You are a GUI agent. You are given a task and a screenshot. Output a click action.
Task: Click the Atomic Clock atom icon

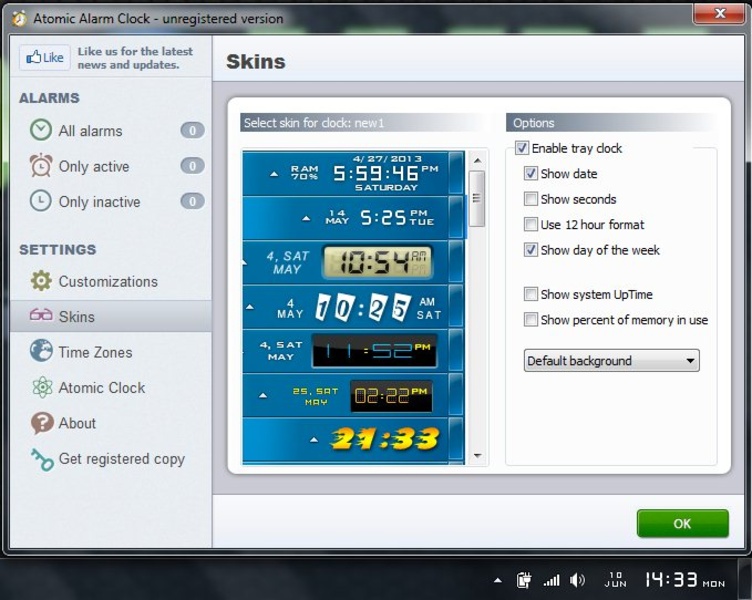tap(42, 387)
